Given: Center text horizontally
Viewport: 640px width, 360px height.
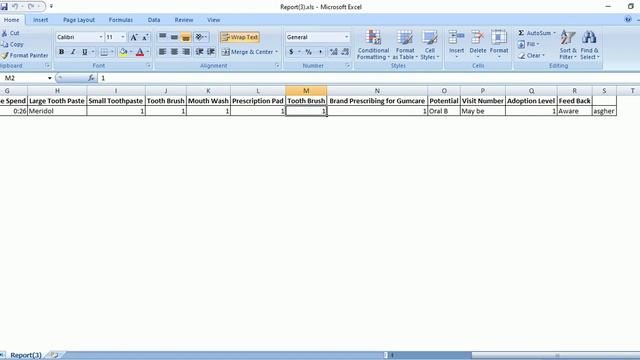Looking at the screenshot, I should (174, 52).
